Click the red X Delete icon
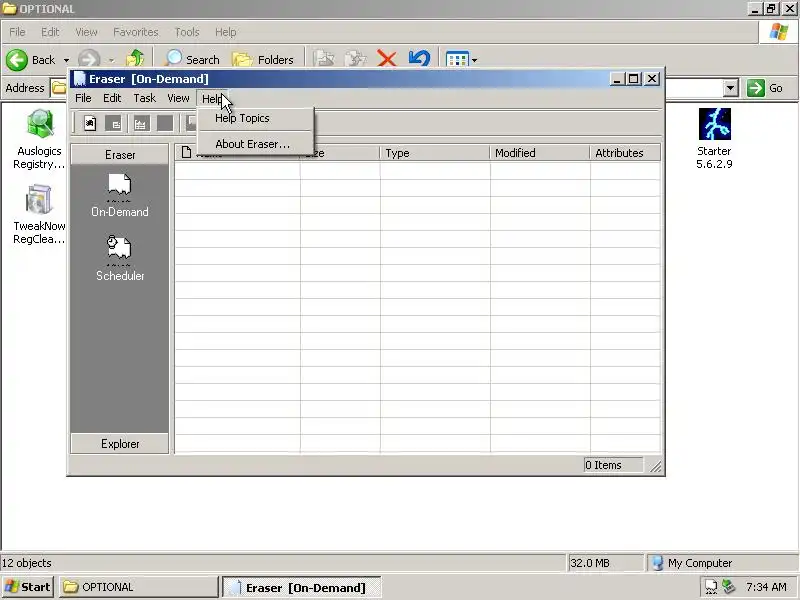The height and width of the screenshot is (600, 800). tap(387, 59)
